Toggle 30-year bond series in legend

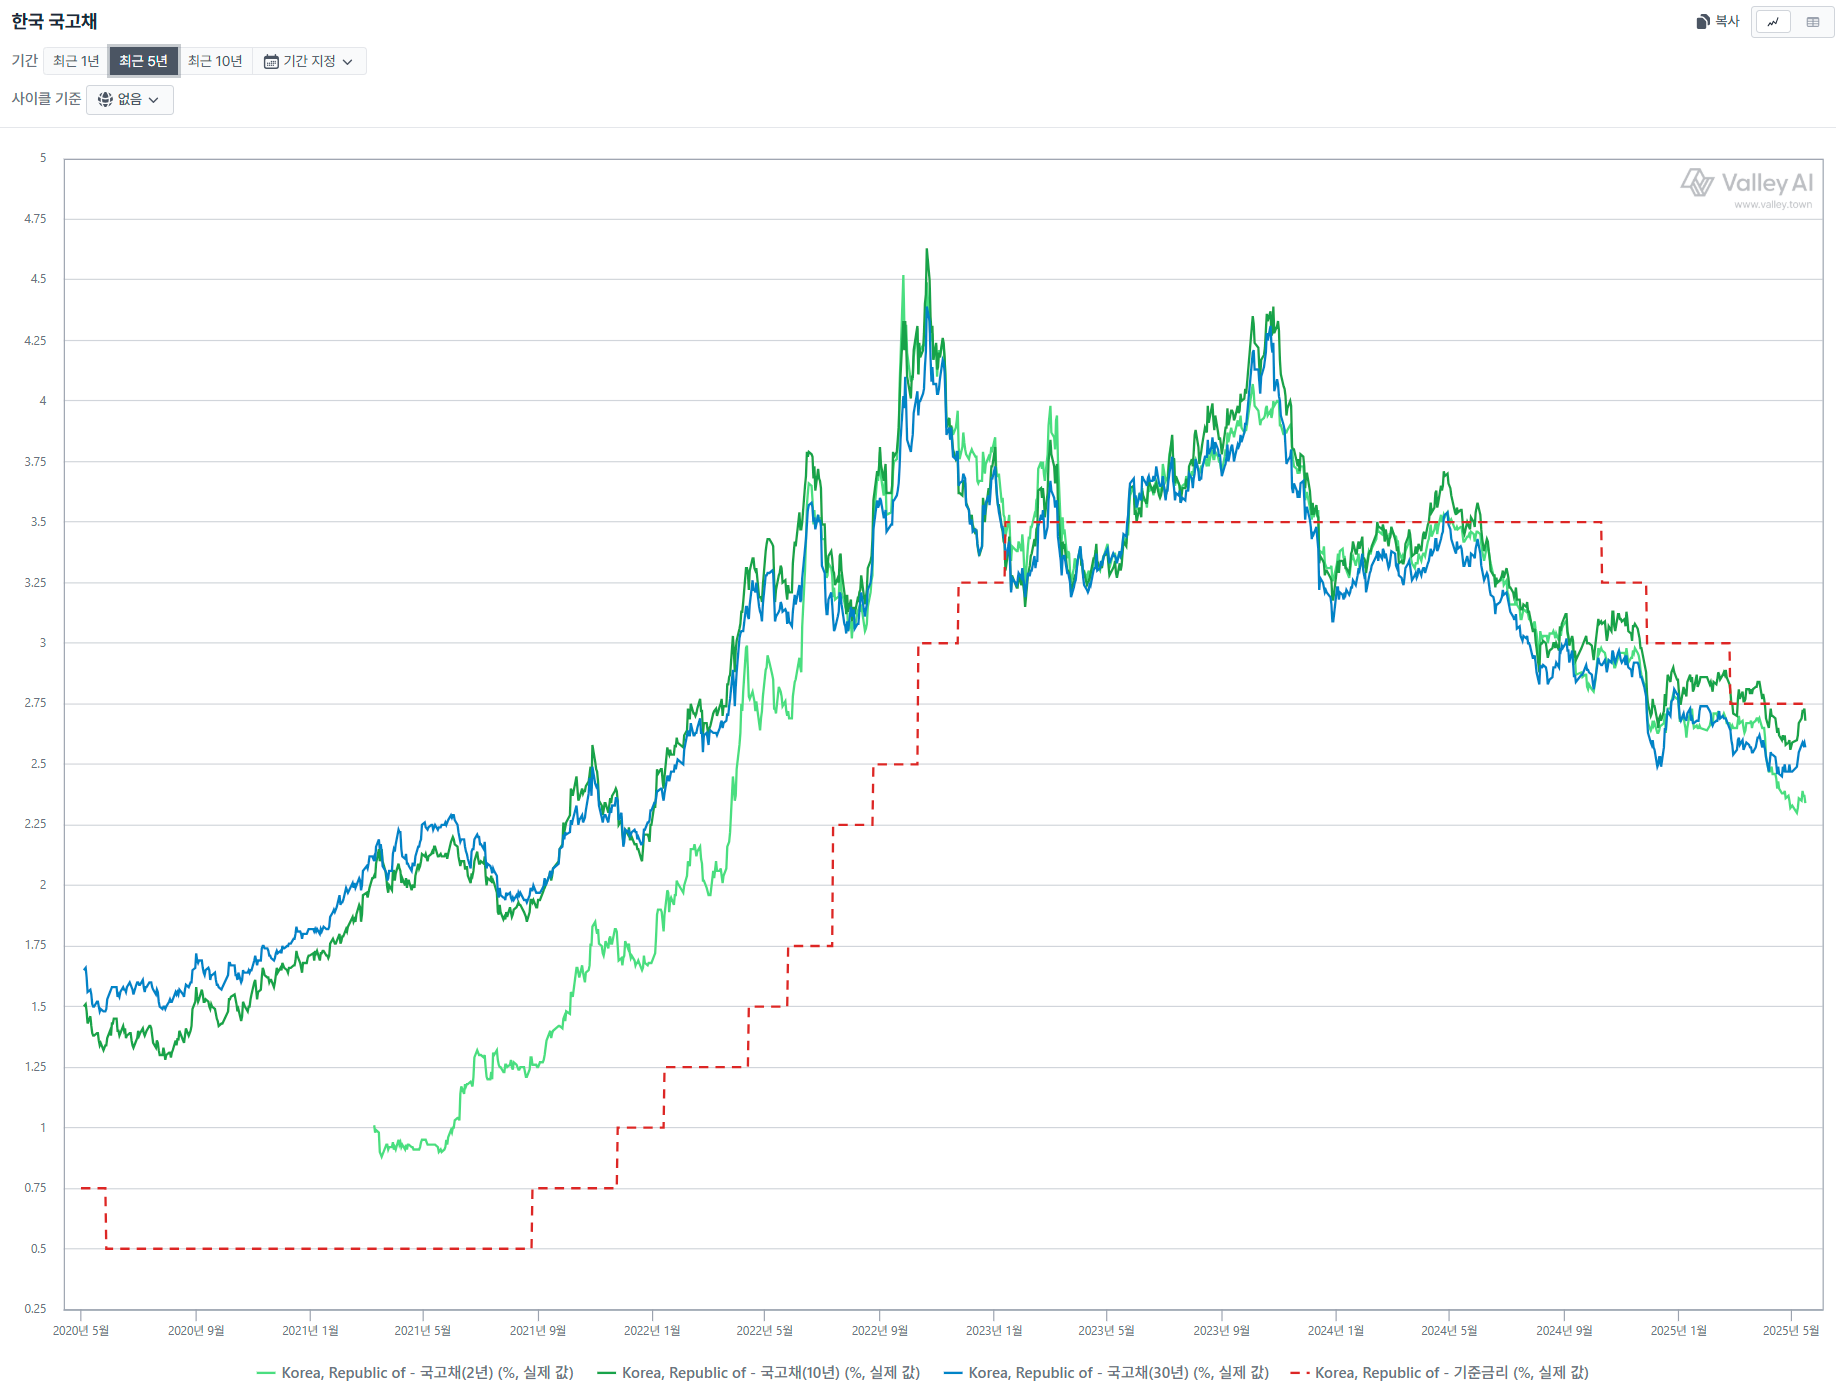pyautogui.click(x=1106, y=1373)
